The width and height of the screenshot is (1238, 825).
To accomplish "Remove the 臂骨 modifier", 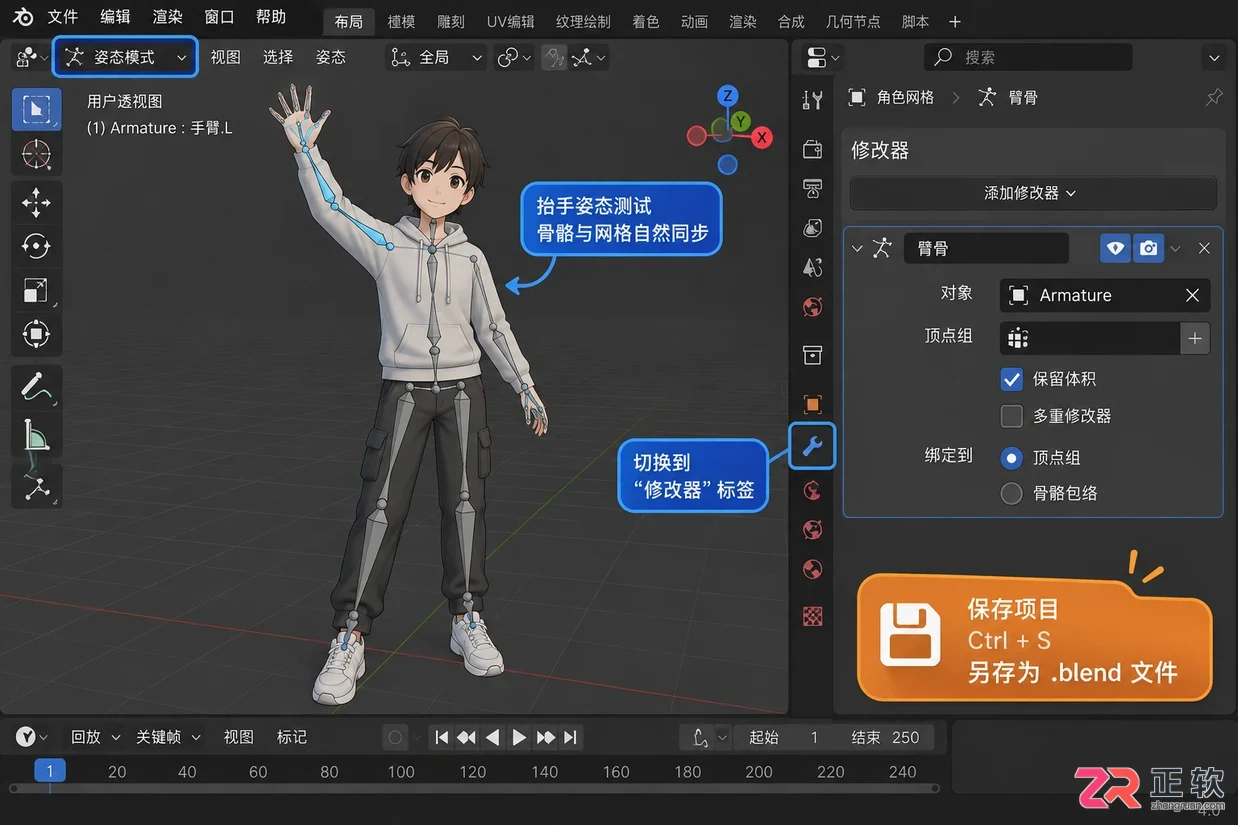I will (x=1204, y=248).
